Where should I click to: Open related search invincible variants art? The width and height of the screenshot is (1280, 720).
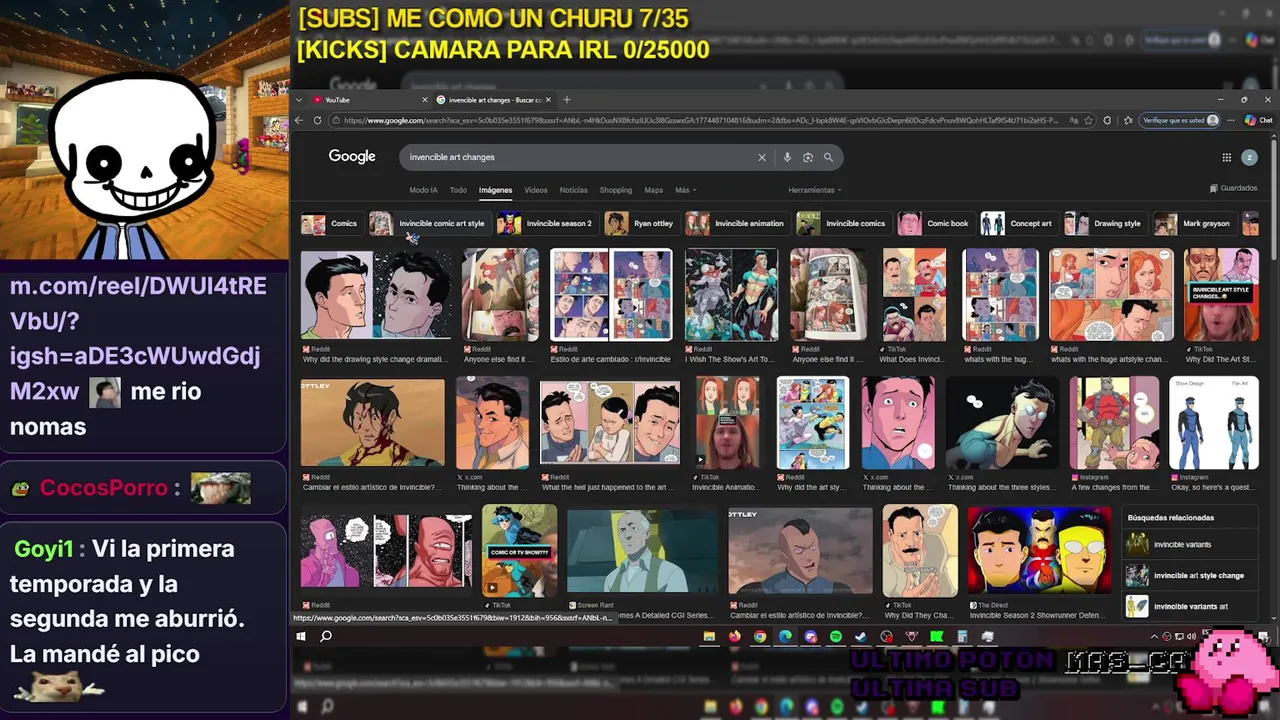(1190, 606)
